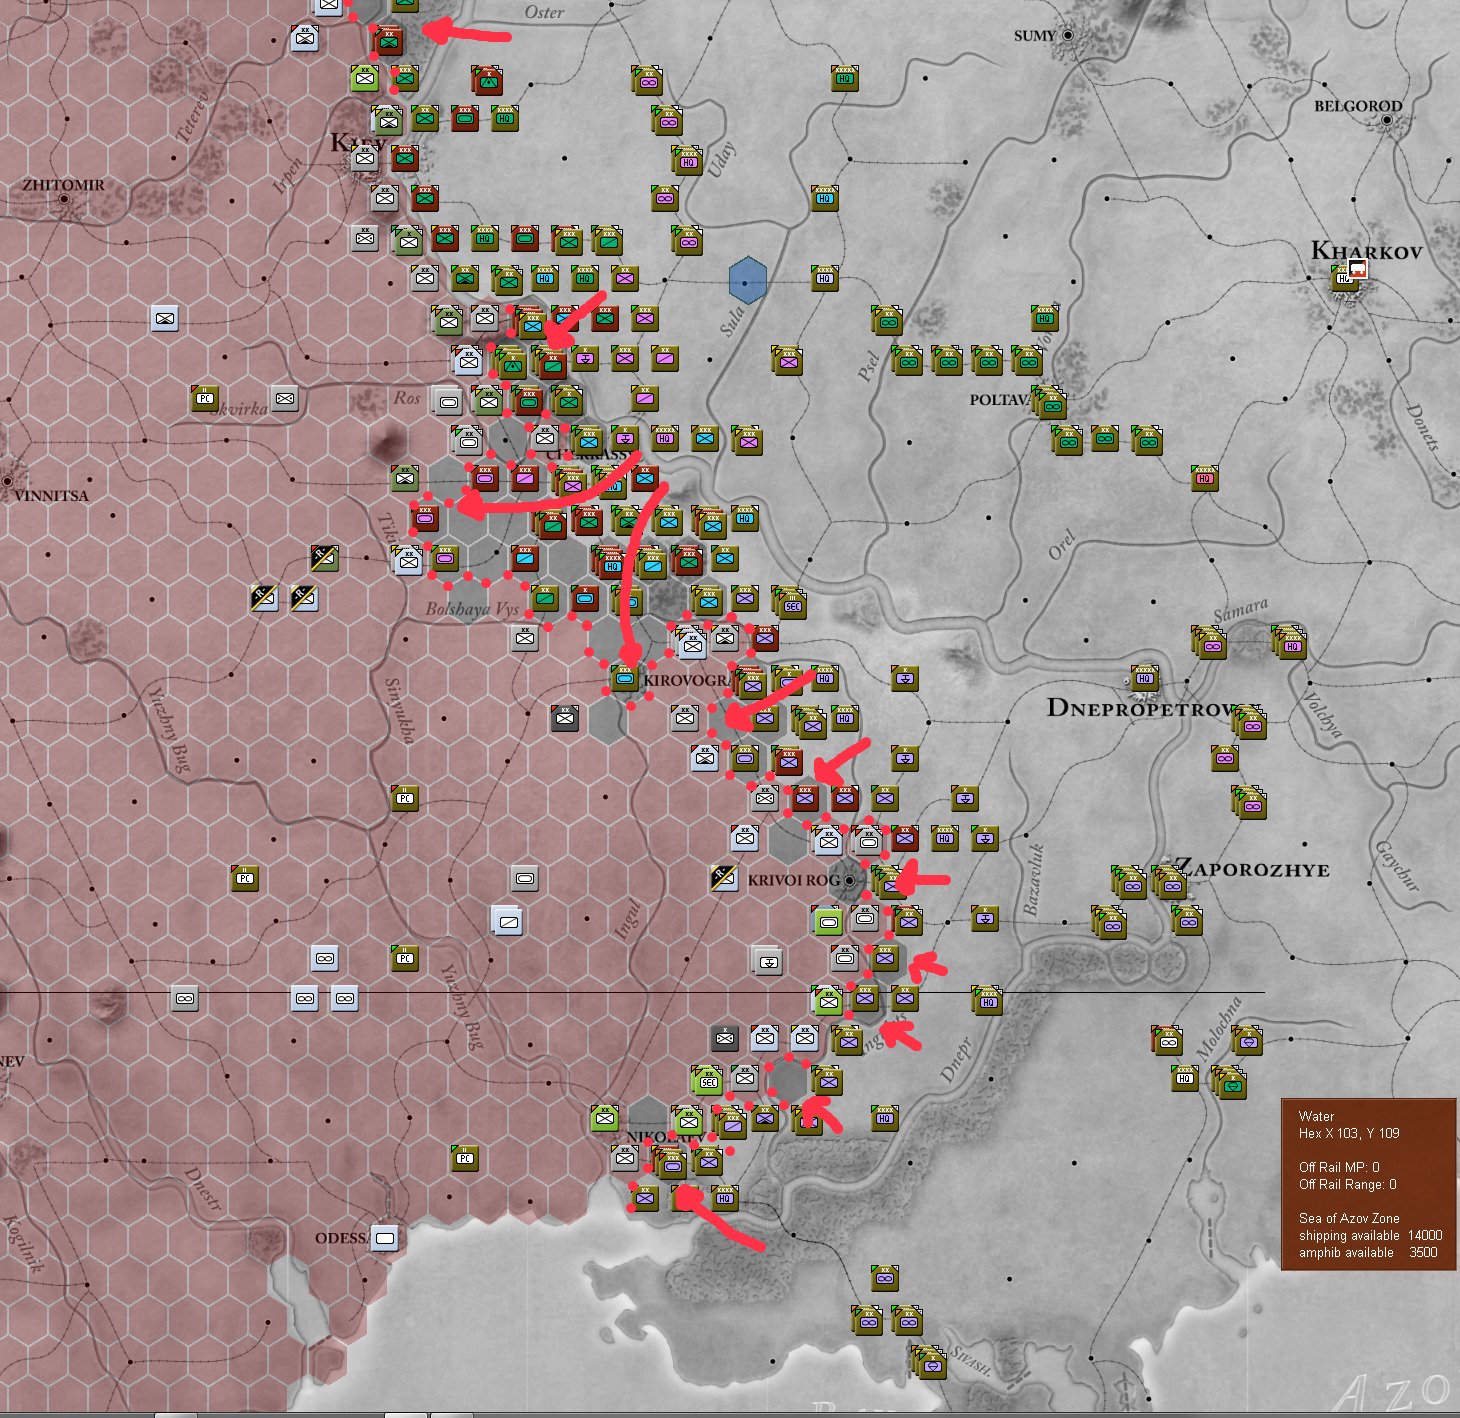Screen dimensions: 1460x1418
Task: Select the bright green SEC counter near Nikolaev
Action: point(708,1080)
